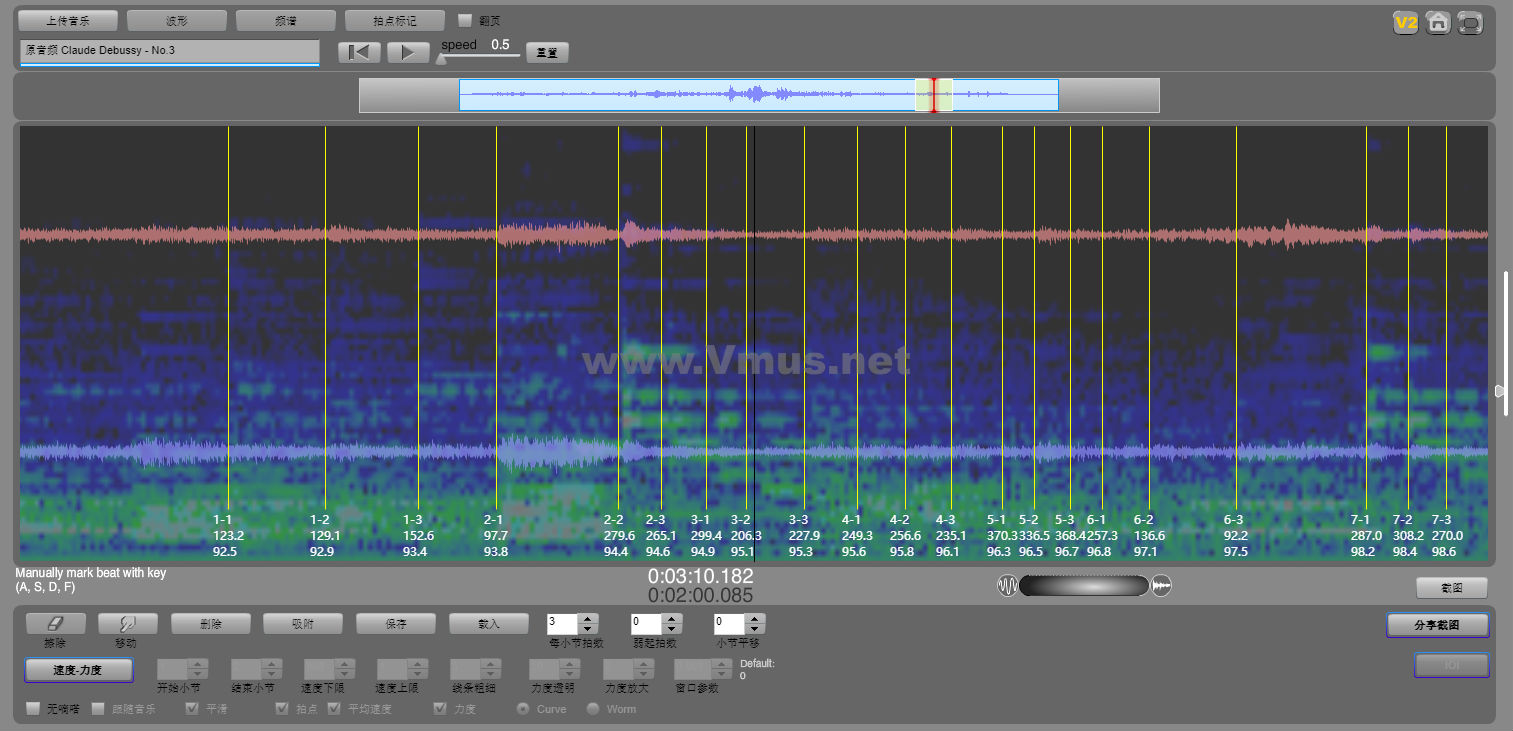
Task: Toggle the 无嘀嗒 no-tick checkbox
Action: coord(33,709)
